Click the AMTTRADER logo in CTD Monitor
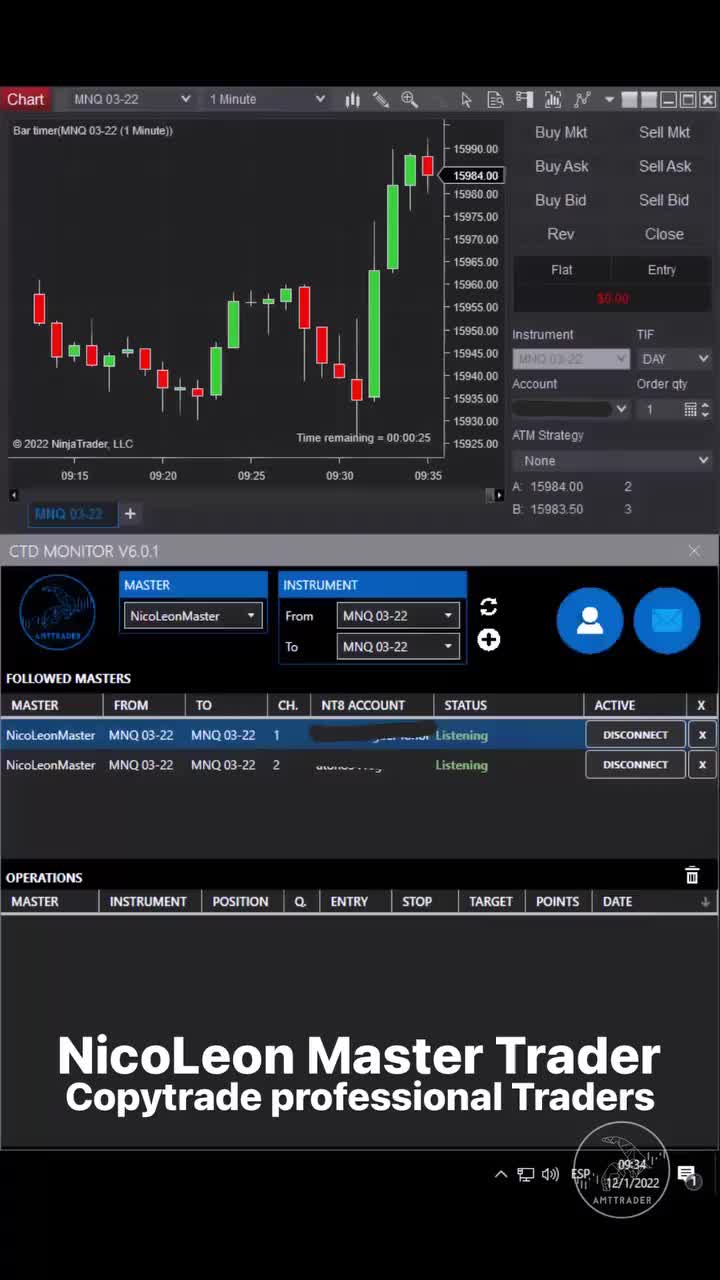This screenshot has height=1280, width=720. pos(57,613)
